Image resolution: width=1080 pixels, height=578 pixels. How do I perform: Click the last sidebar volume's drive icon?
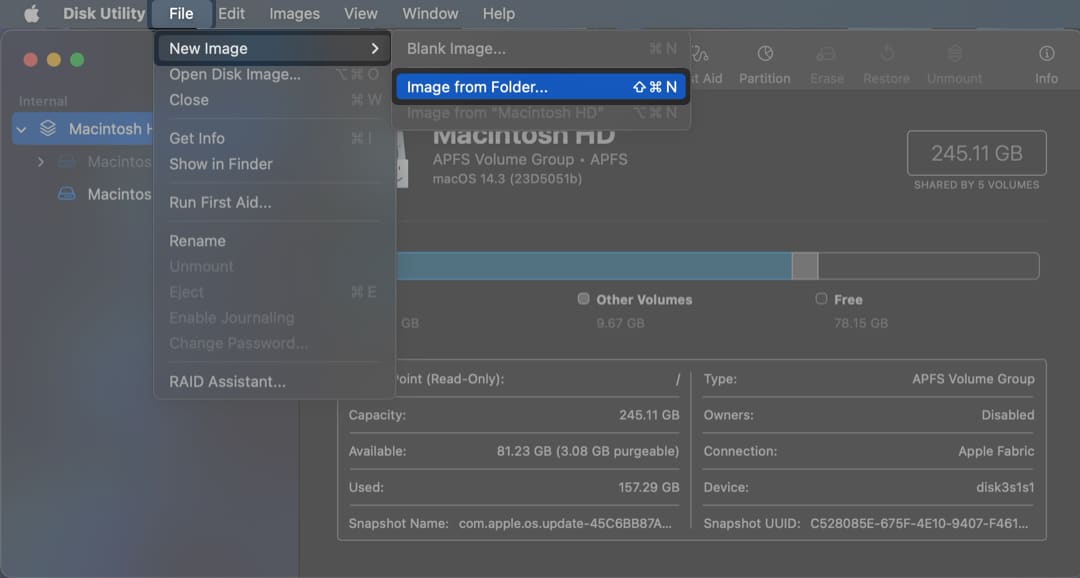point(67,194)
